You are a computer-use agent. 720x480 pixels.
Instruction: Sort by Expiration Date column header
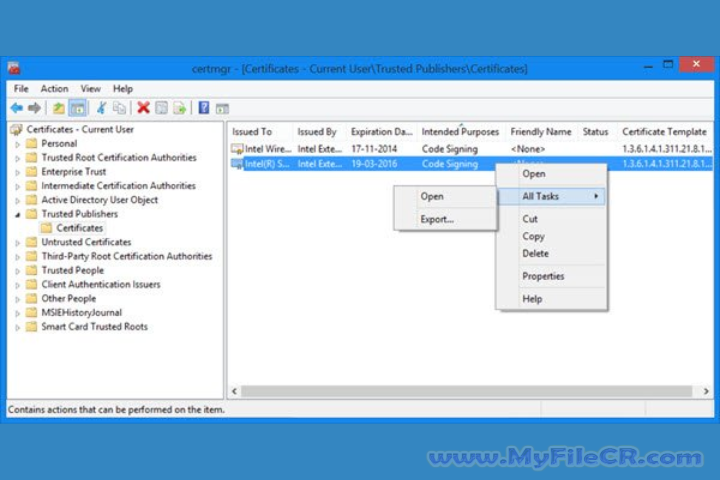382,132
